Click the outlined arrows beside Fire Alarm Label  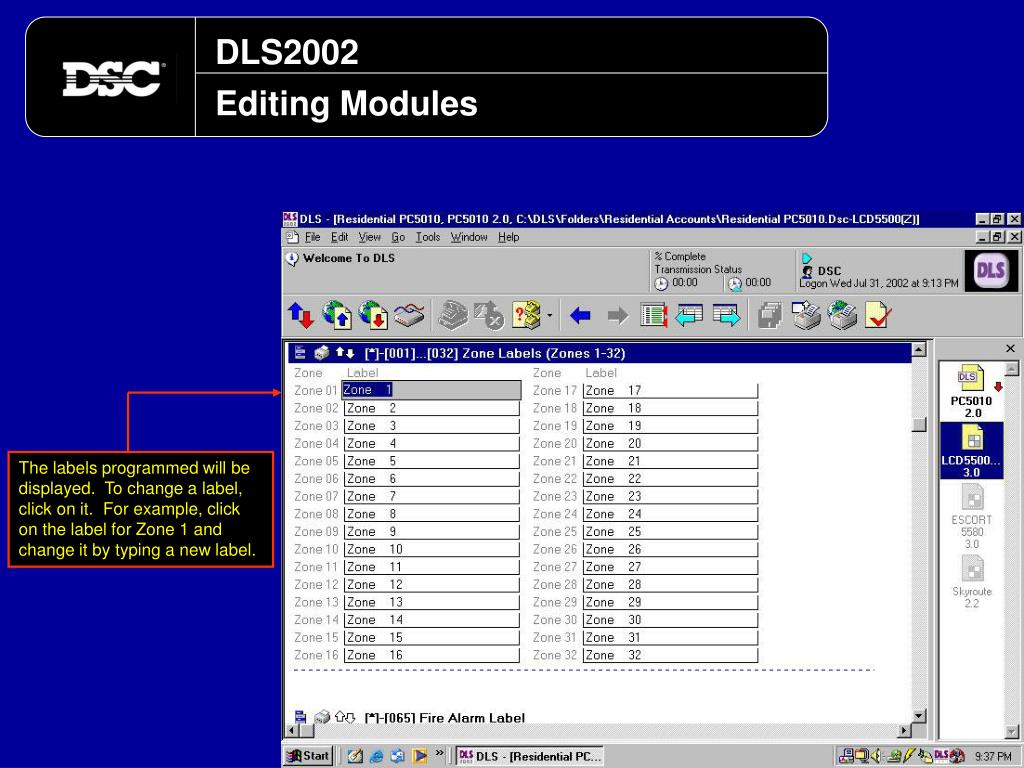345,718
